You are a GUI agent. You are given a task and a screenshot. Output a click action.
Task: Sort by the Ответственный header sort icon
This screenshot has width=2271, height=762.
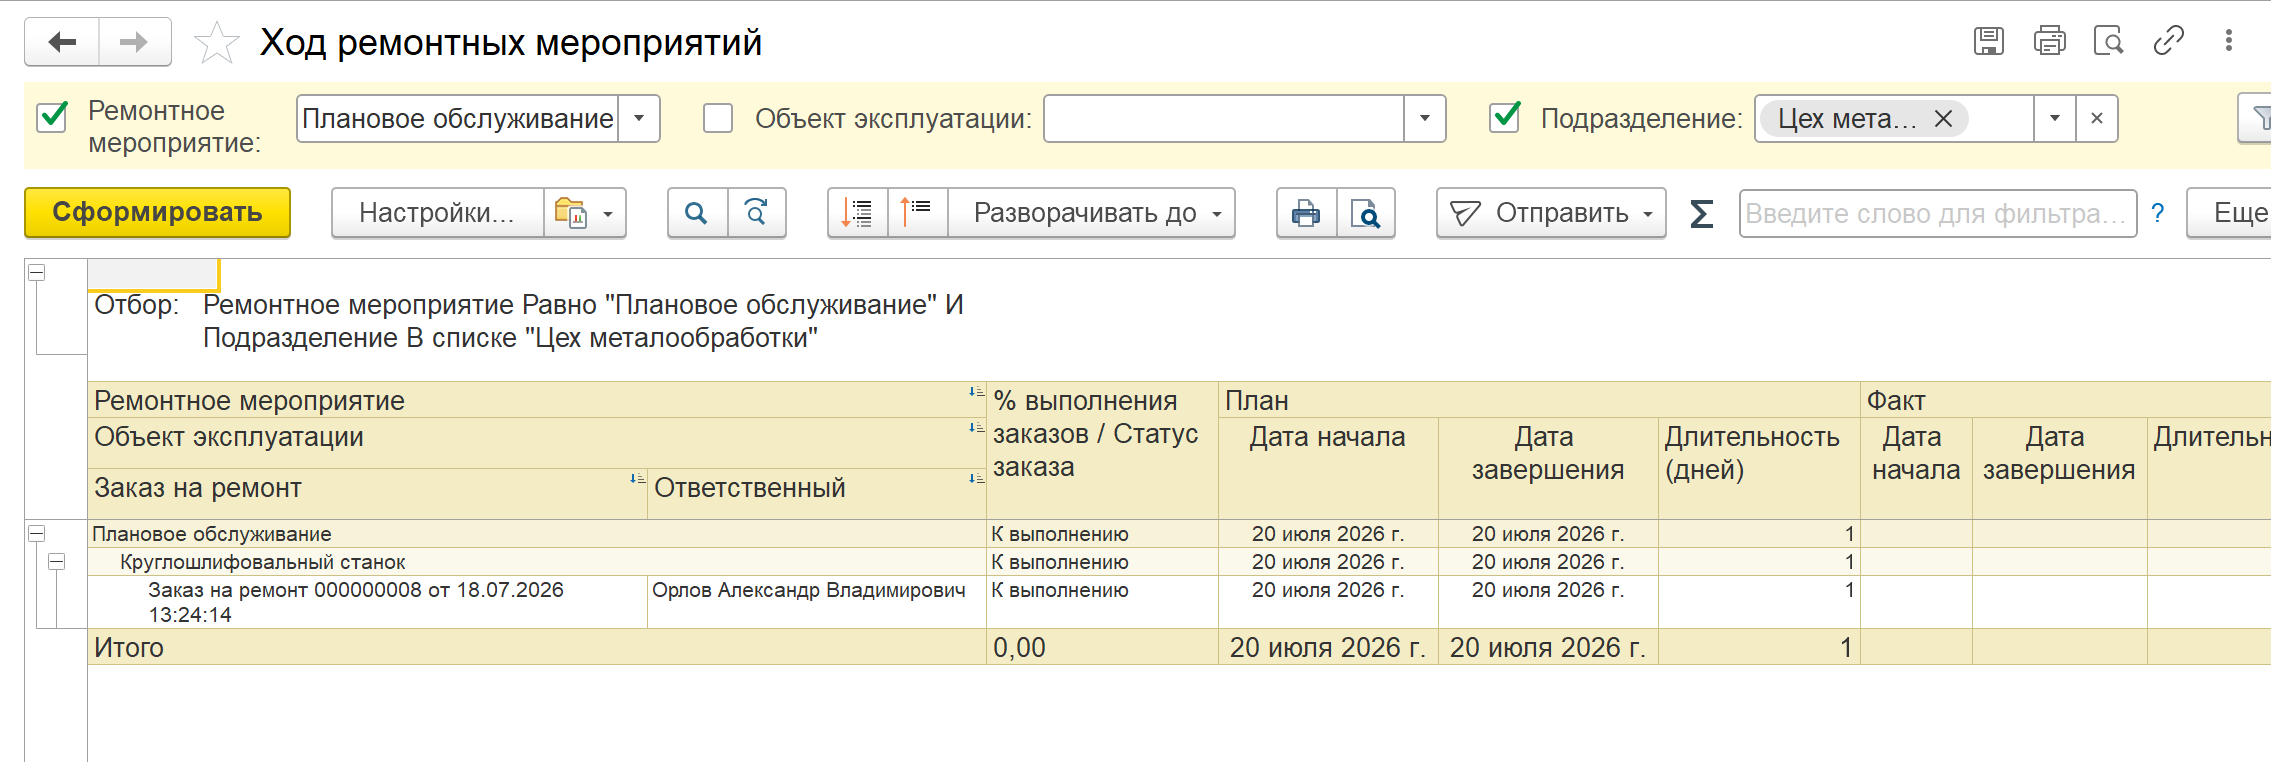pyautogui.click(x=976, y=479)
